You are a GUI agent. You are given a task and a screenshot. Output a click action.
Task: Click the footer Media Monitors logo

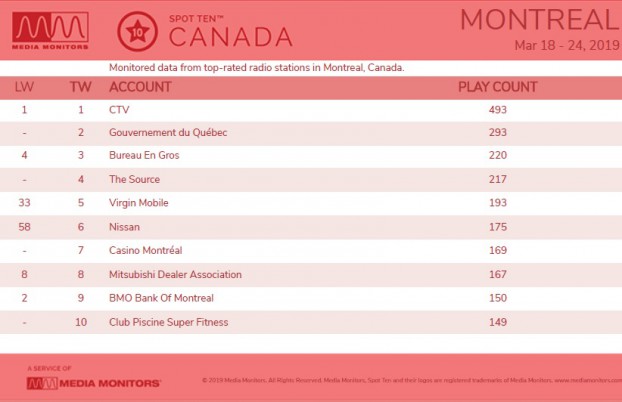(94, 383)
